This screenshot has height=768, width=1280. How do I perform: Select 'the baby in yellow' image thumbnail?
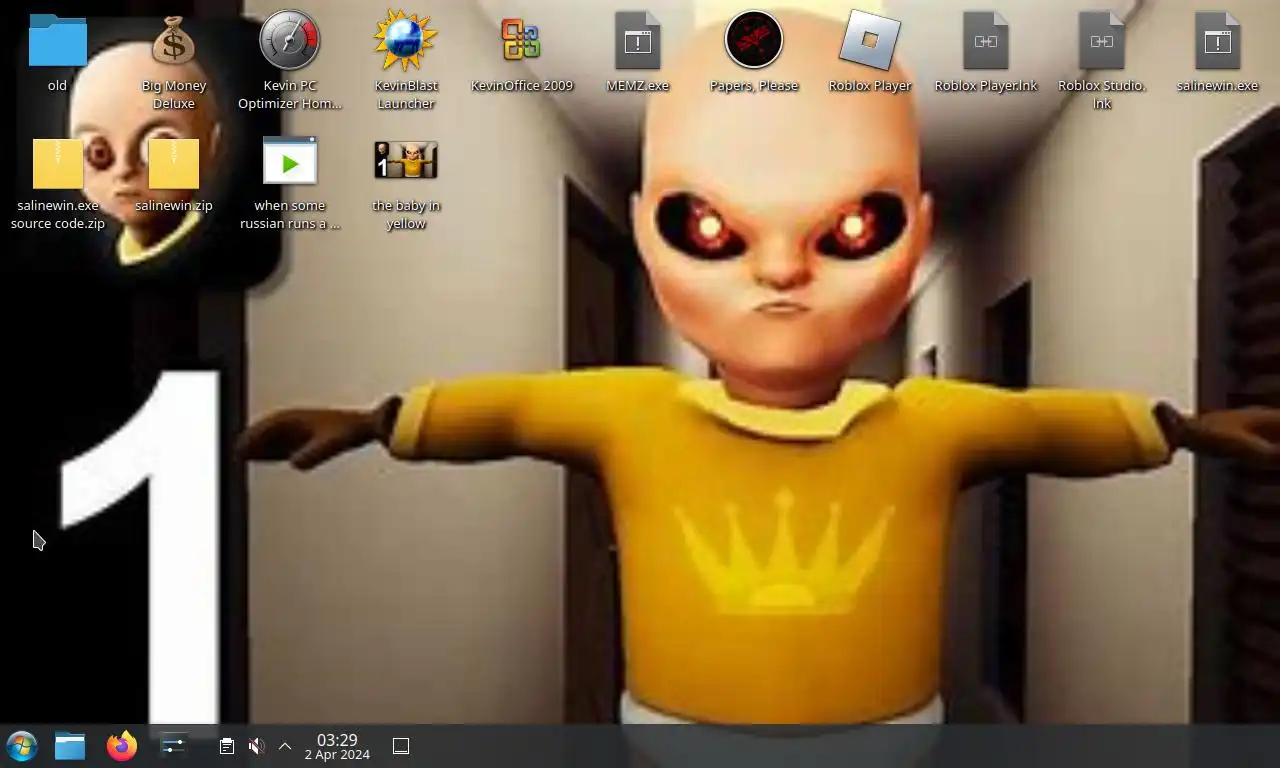pos(406,160)
